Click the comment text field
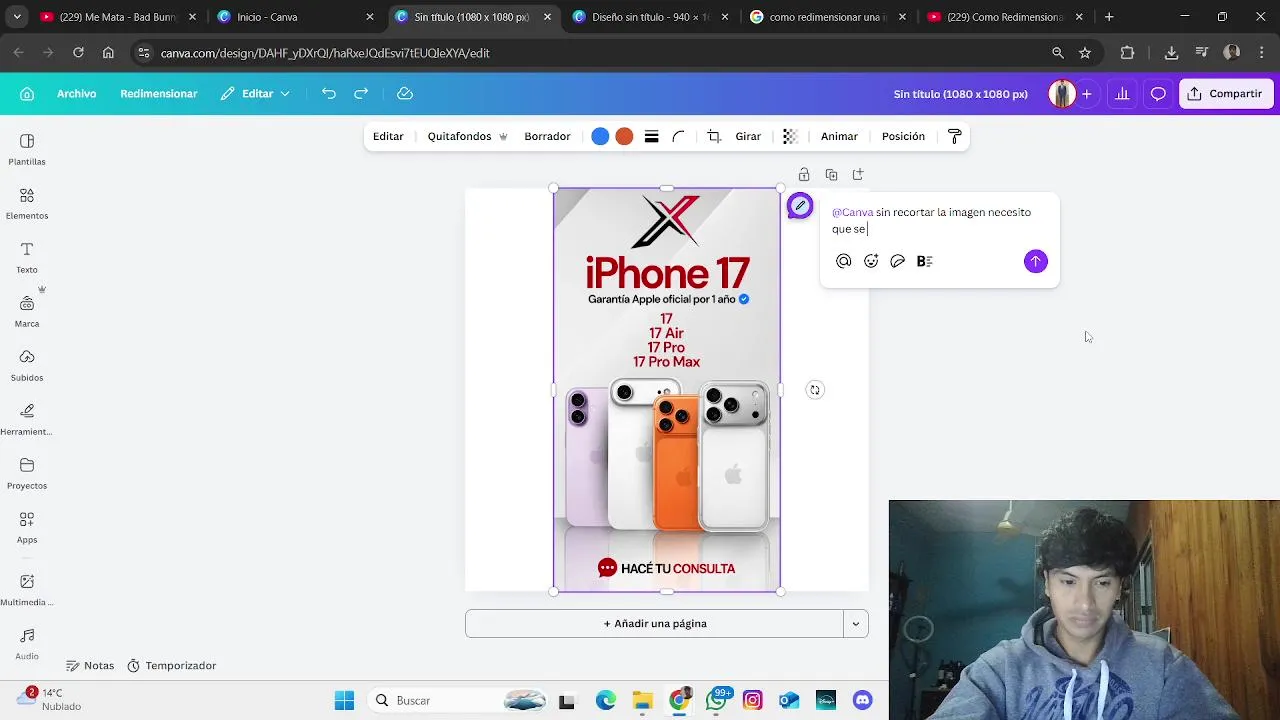The height and width of the screenshot is (720, 1280). 940,220
